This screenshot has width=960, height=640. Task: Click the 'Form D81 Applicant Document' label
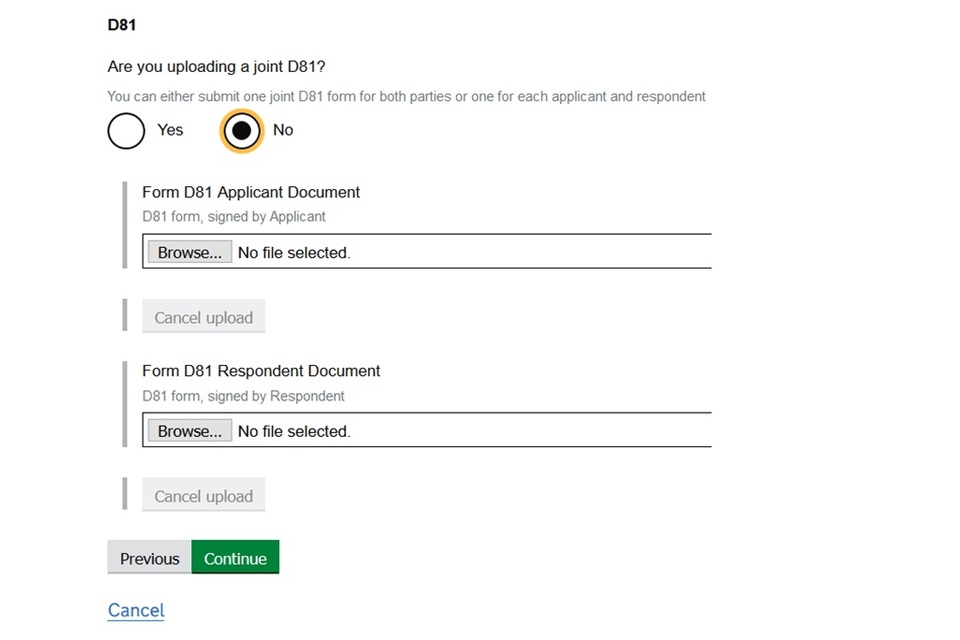click(251, 192)
